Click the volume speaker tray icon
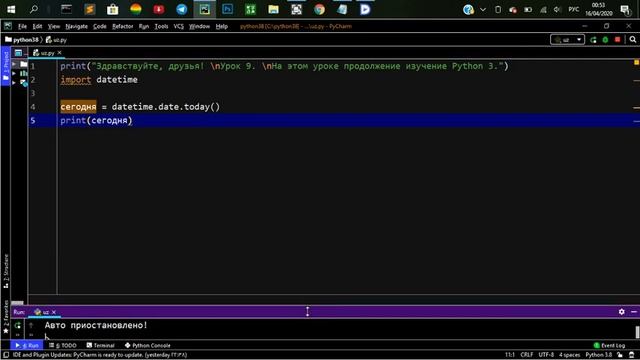The height and width of the screenshot is (360, 640). point(557,9)
